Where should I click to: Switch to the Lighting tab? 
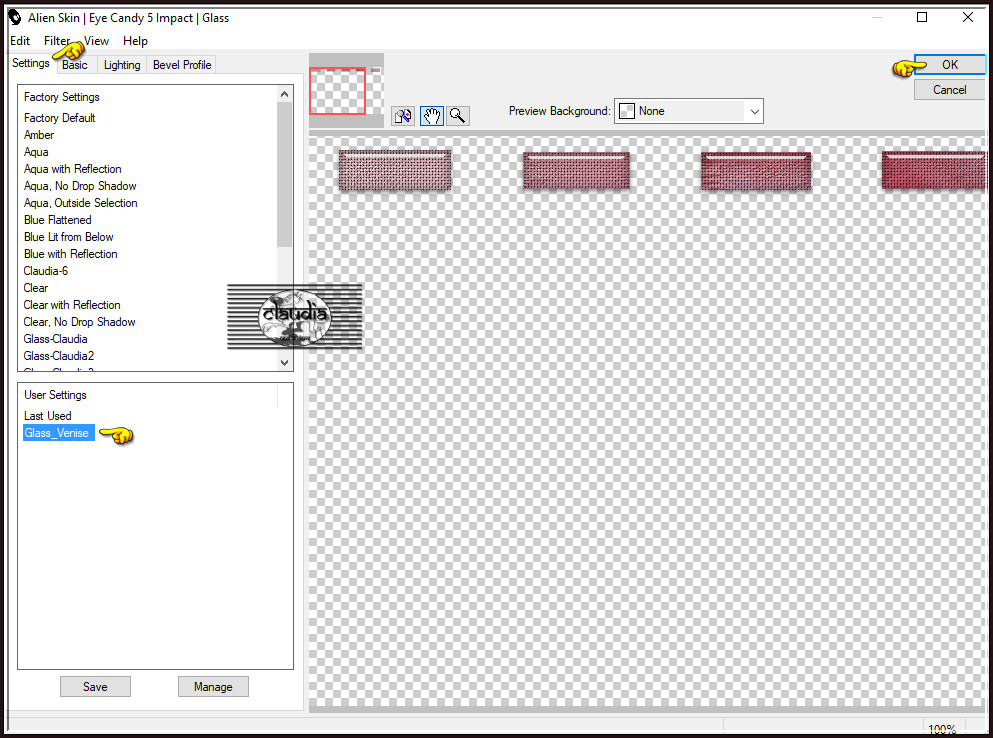(122, 65)
